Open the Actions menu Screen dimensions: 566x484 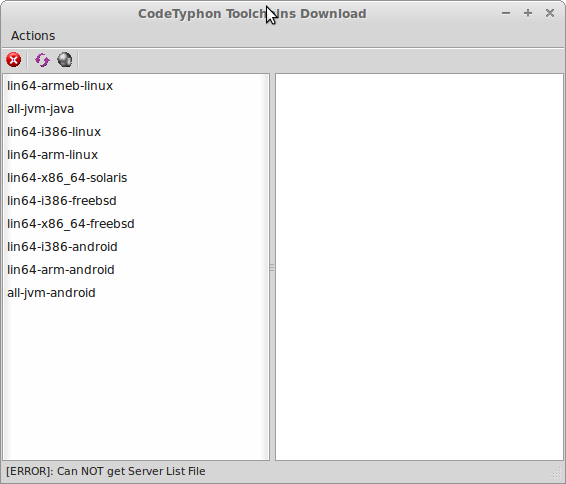33,36
